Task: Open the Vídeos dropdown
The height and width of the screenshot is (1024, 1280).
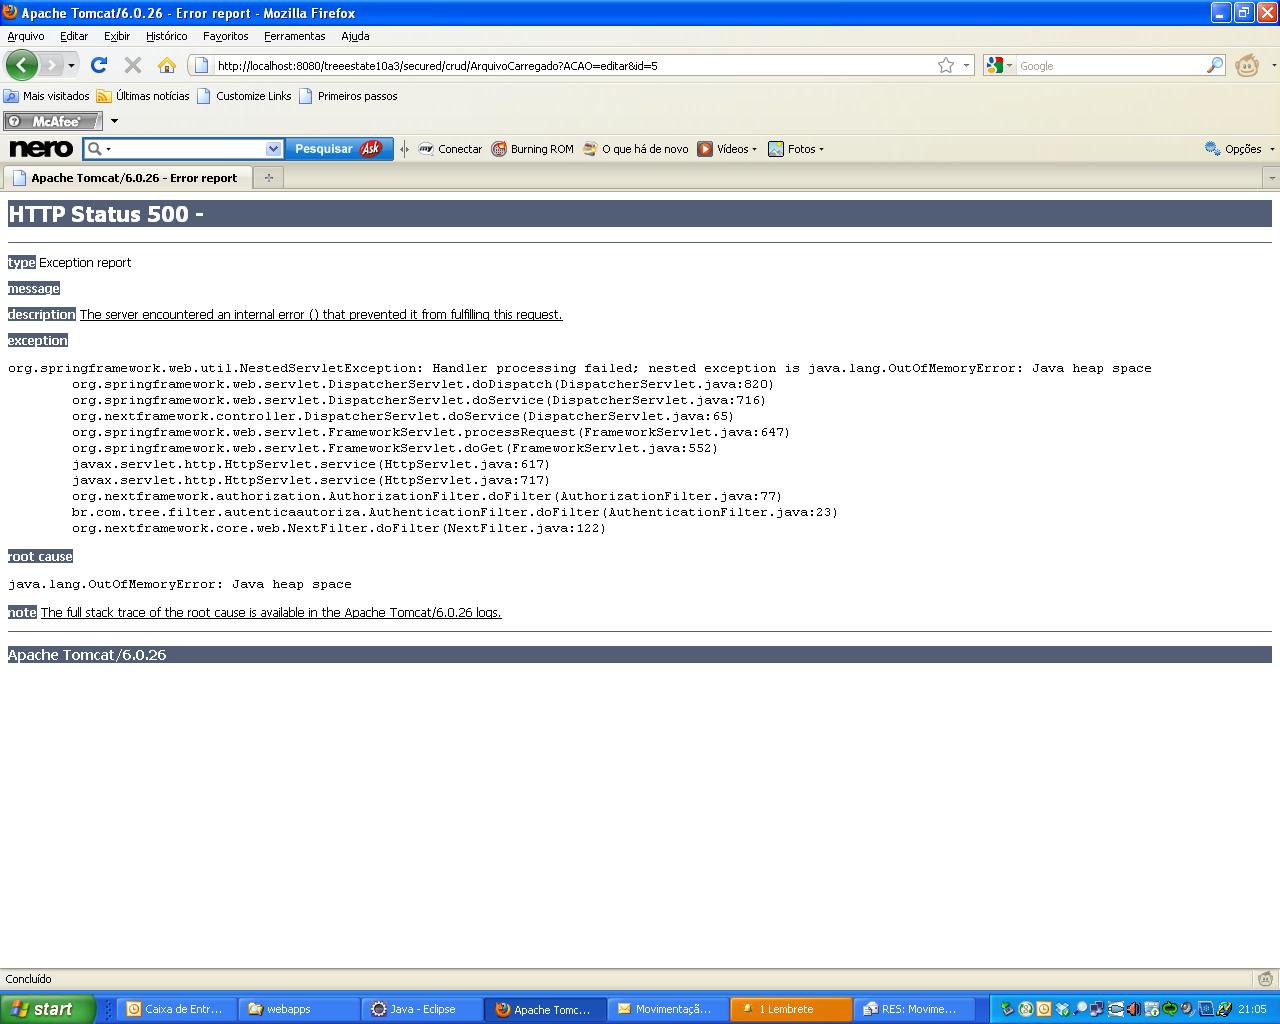Action: click(x=727, y=149)
